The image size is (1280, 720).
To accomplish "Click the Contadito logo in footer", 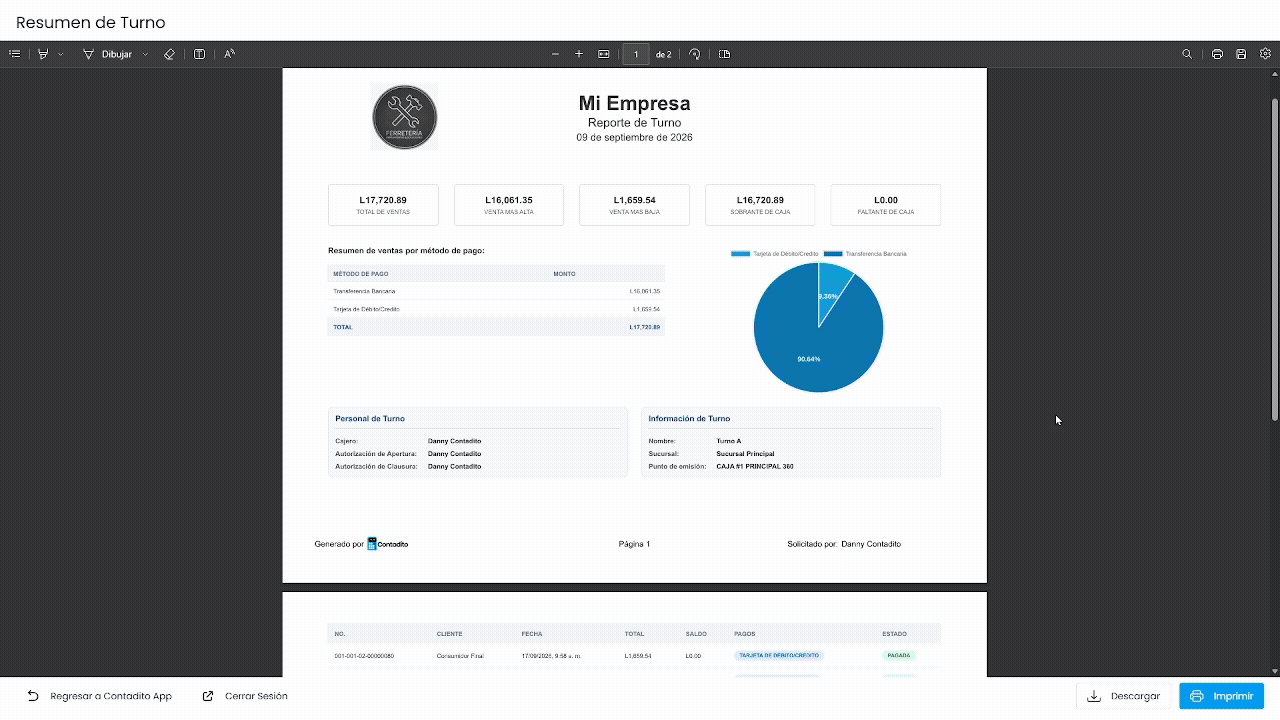I will click(387, 544).
